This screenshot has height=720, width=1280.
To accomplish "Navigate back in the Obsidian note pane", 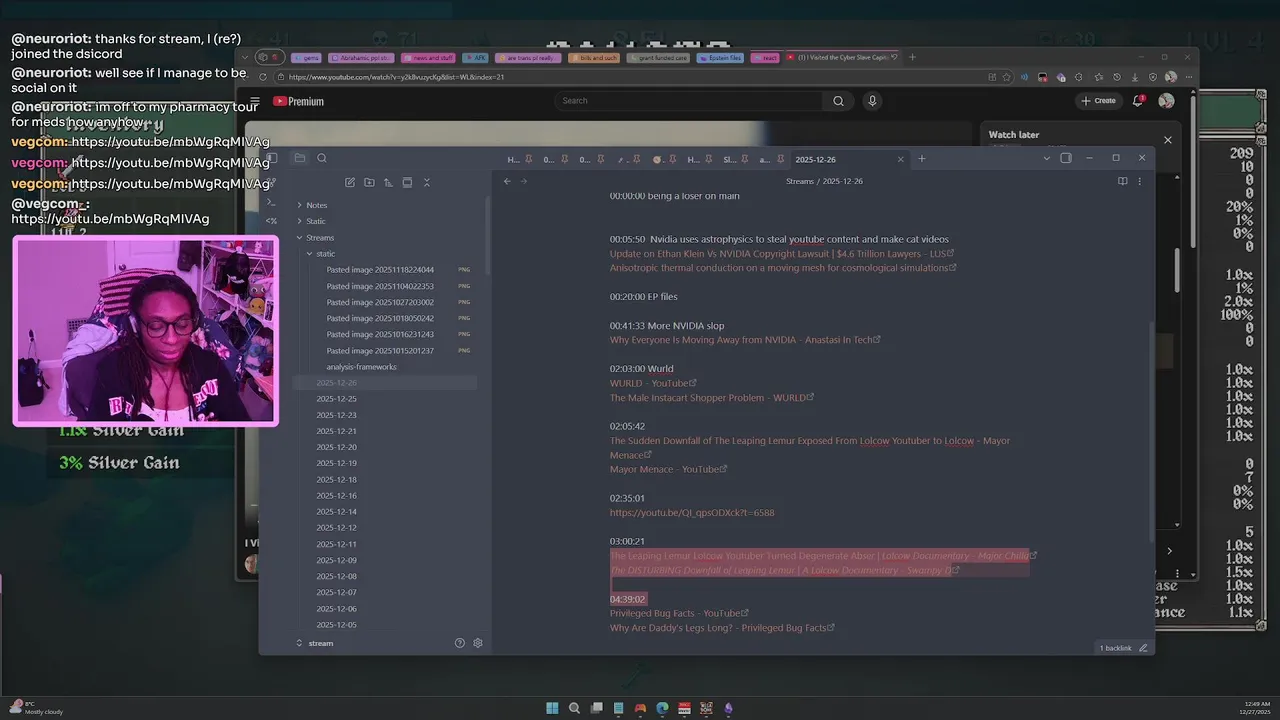I will pyautogui.click(x=507, y=181).
